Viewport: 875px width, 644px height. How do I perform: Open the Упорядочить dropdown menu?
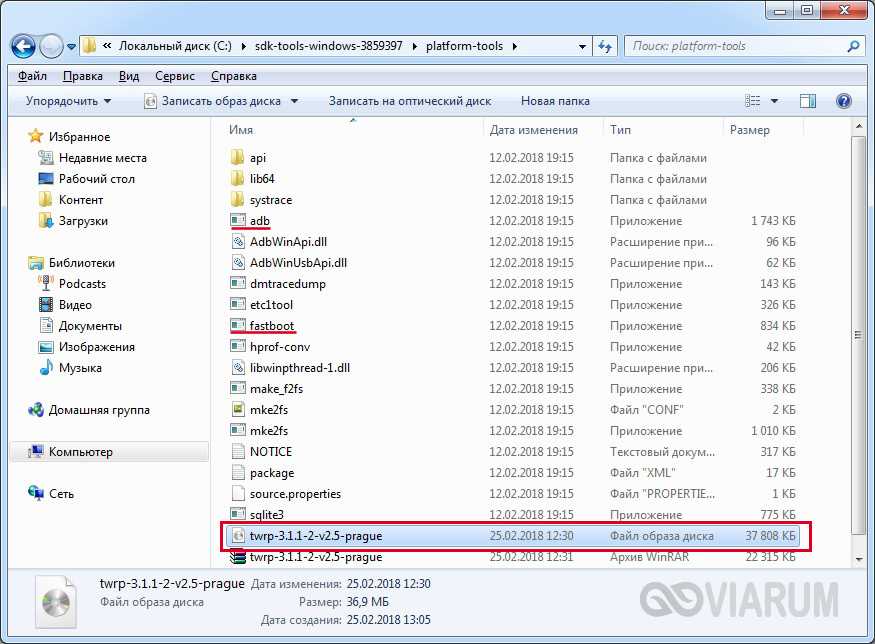click(x=68, y=101)
